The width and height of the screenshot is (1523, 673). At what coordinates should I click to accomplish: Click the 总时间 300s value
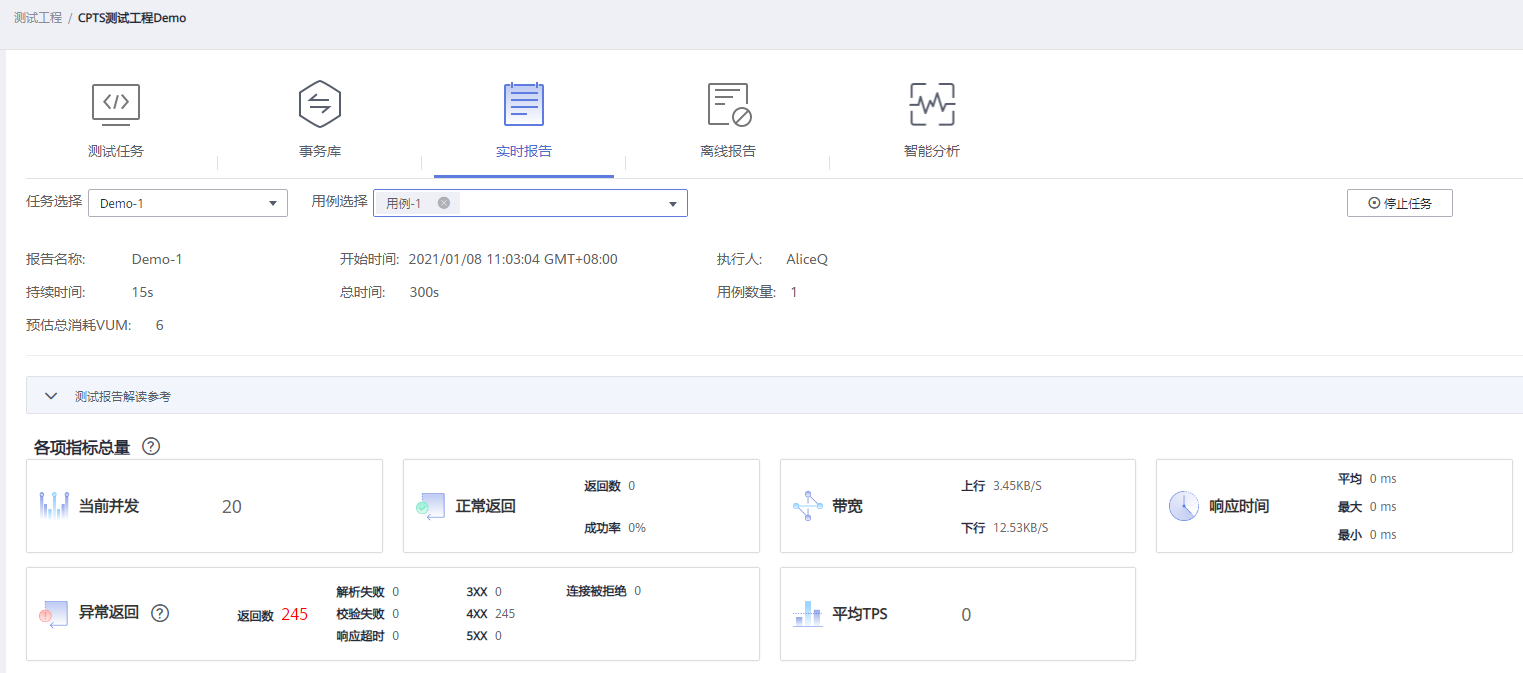[424, 292]
